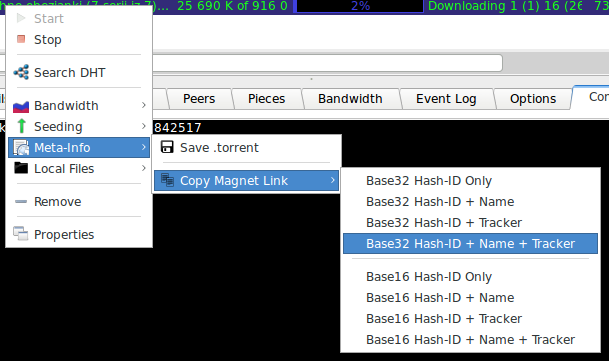Click the 2% download progress bar

coord(360,6)
